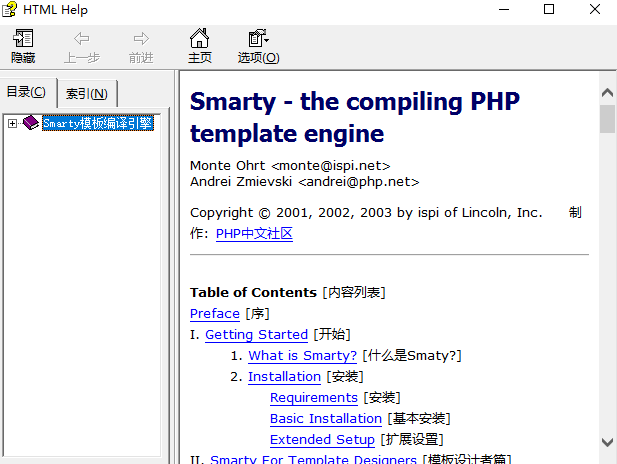Open the Options (选项) toolbar icon

[x=258, y=38]
